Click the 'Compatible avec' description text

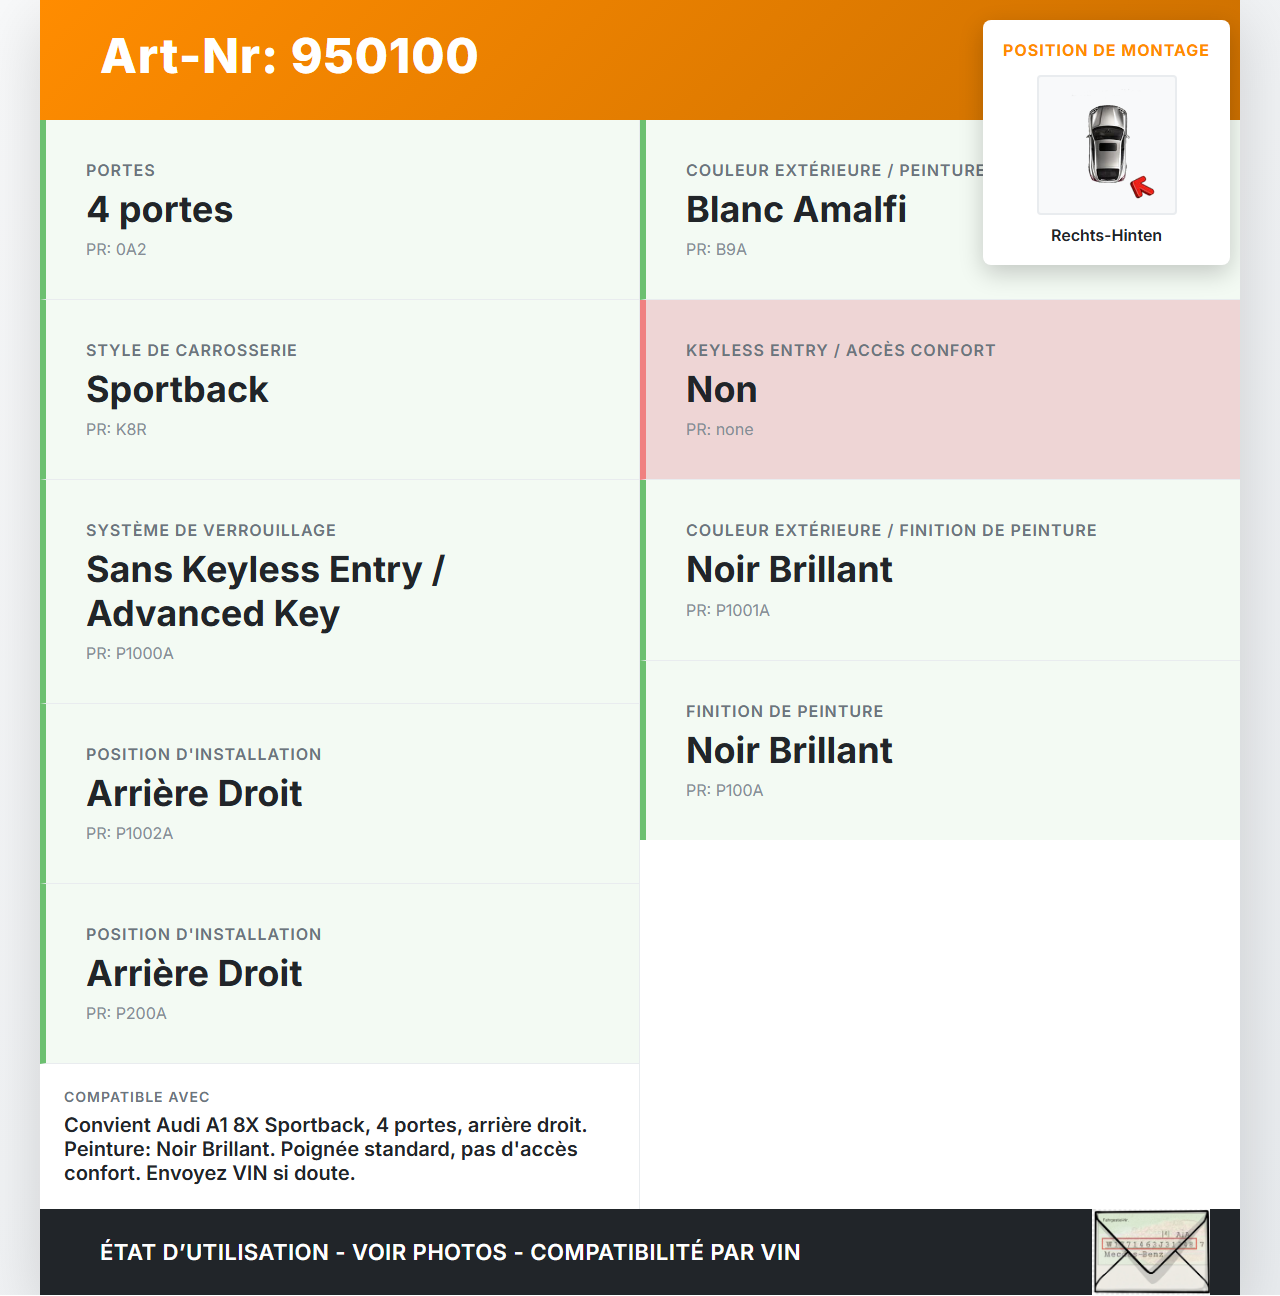pyautogui.click(x=325, y=1149)
